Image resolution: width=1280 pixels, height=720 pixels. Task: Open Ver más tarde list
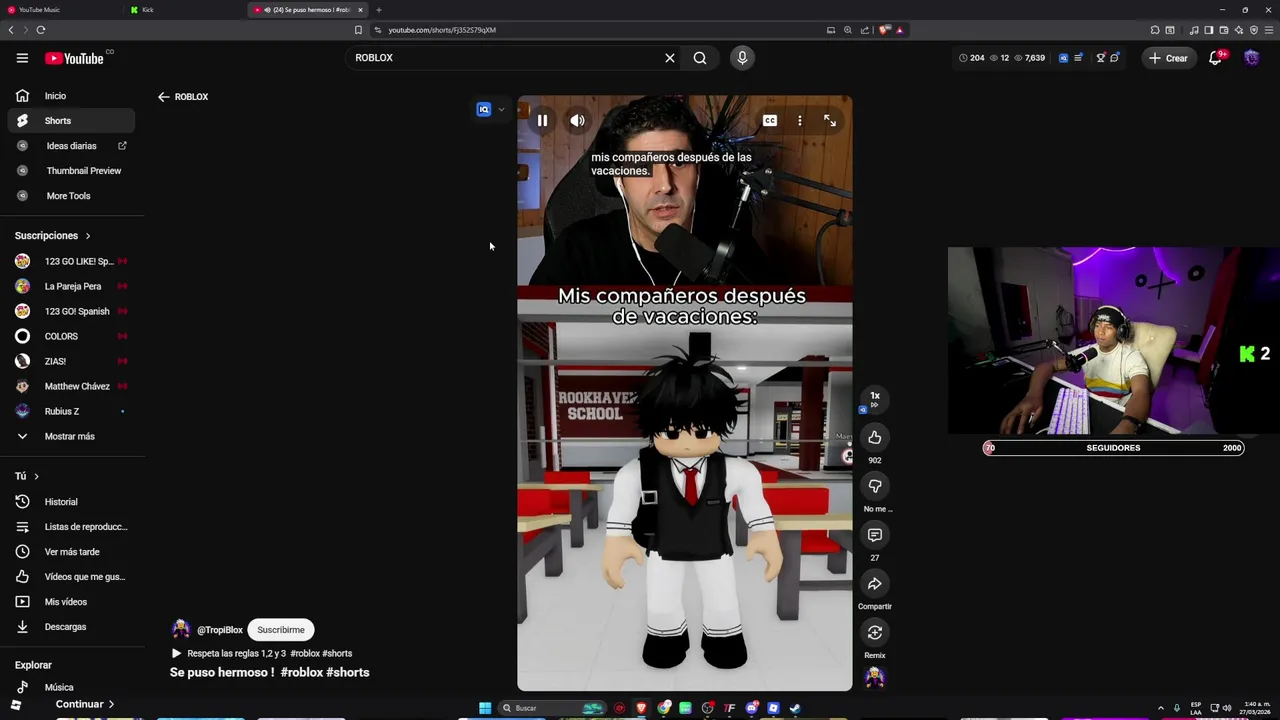tap(71, 552)
